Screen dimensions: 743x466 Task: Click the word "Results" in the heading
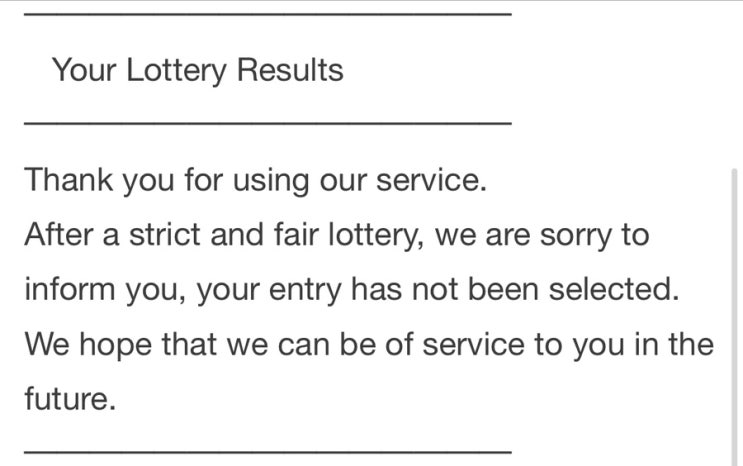pos(290,70)
